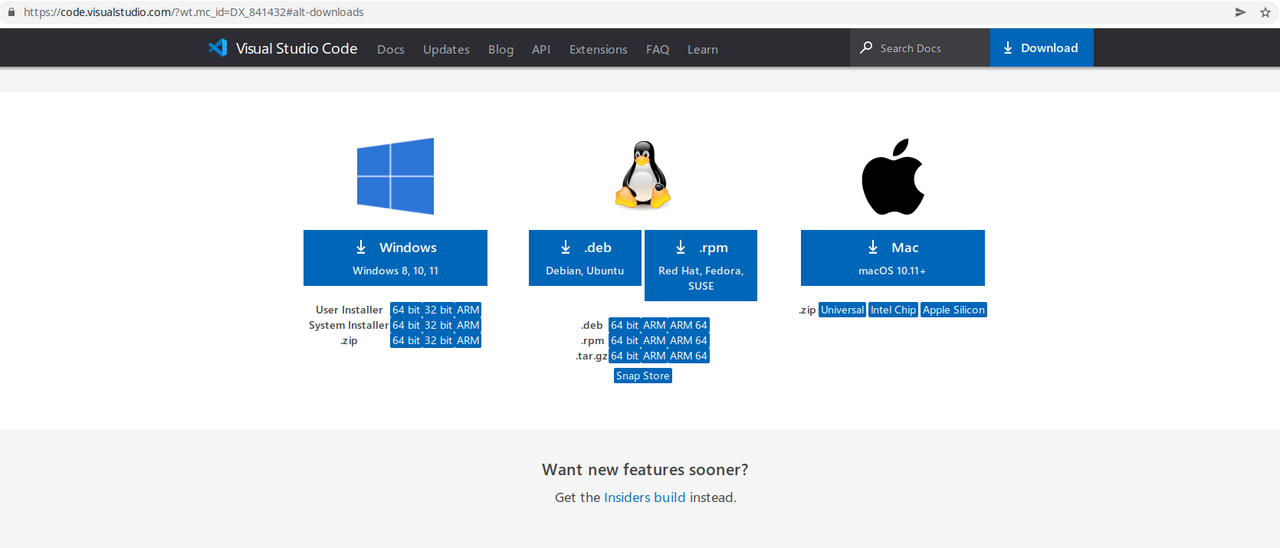
Task: Open the Snap Store link
Action: [643, 376]
